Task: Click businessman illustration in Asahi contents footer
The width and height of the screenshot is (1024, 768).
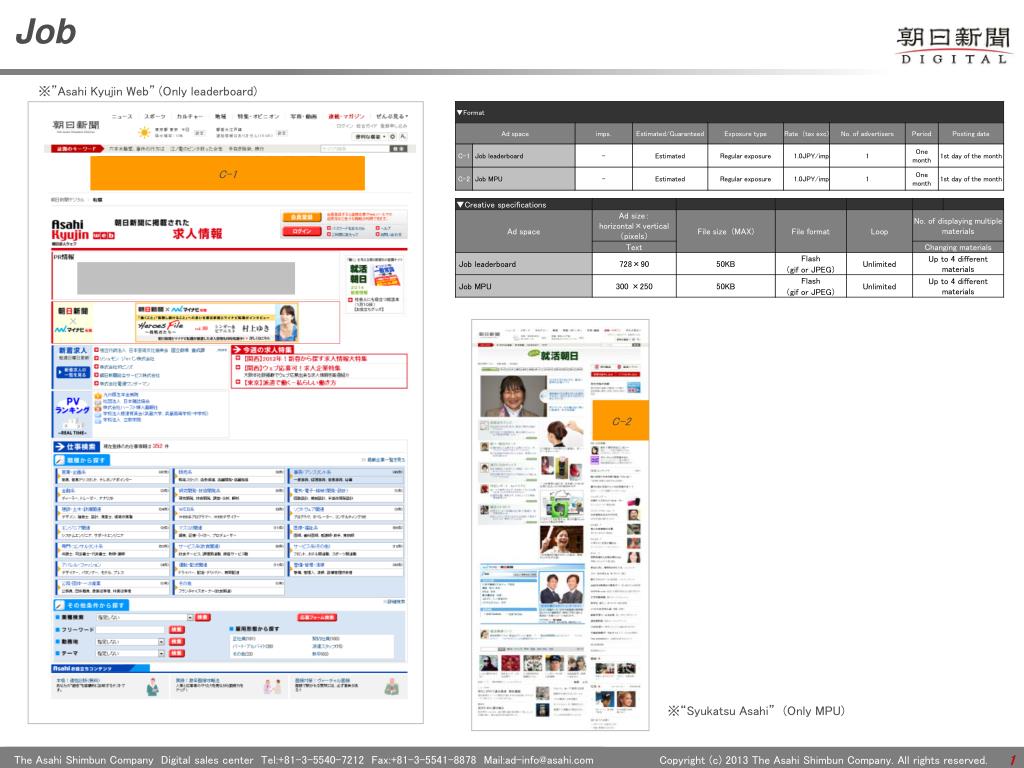Action: tap(153, 686)
